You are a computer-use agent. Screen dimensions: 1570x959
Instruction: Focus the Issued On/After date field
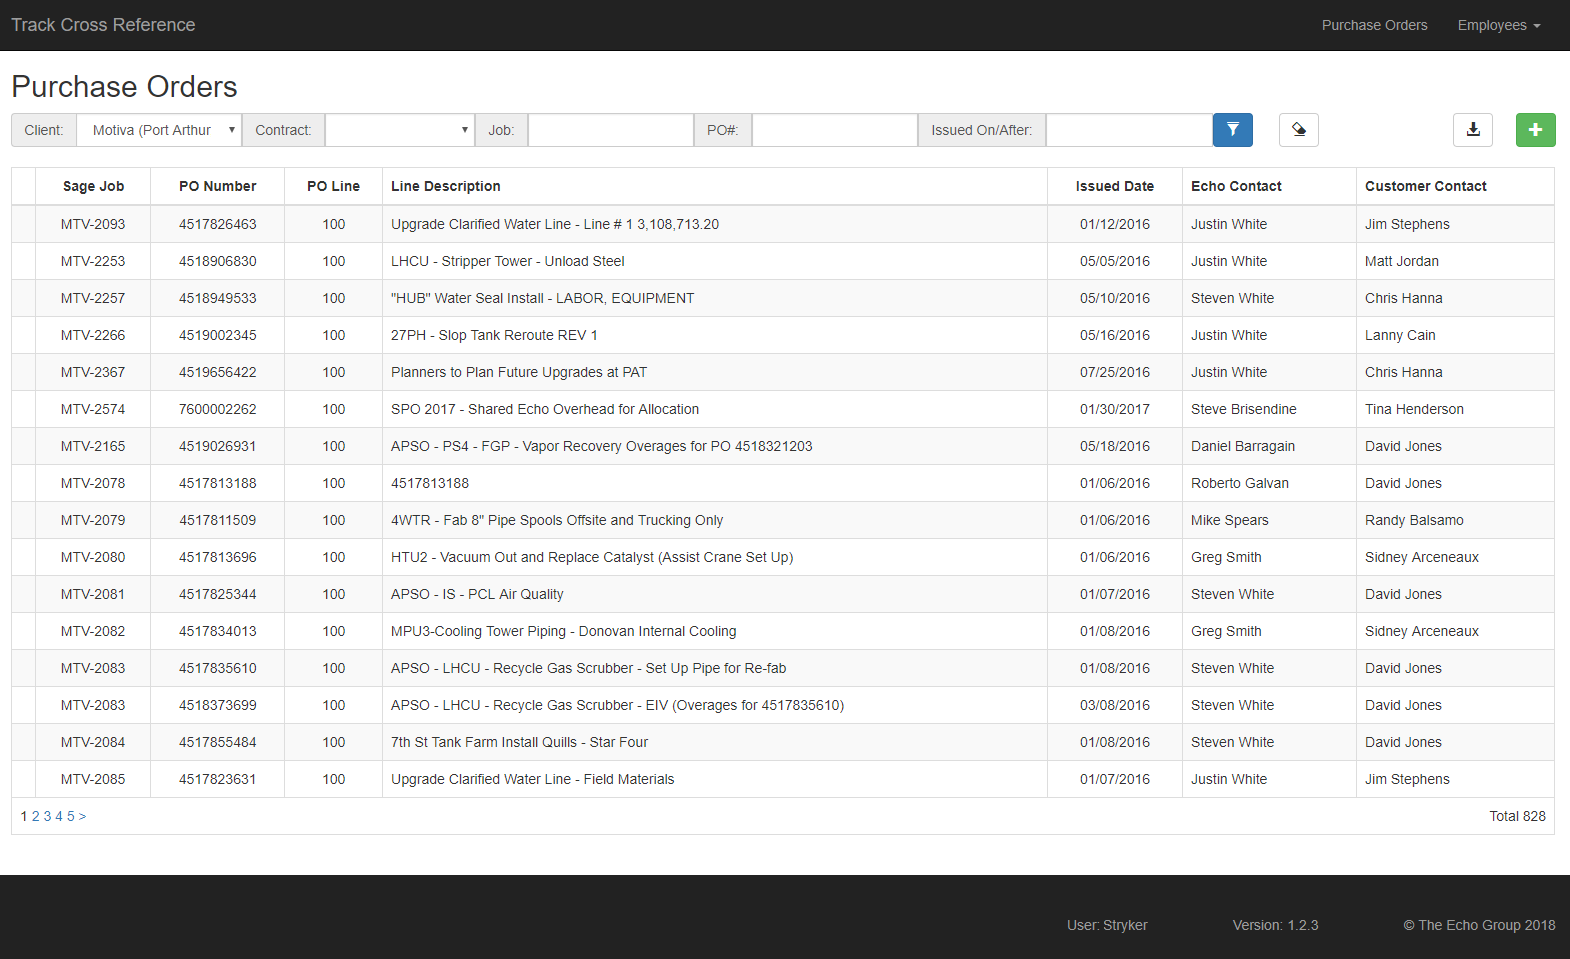1129,130
